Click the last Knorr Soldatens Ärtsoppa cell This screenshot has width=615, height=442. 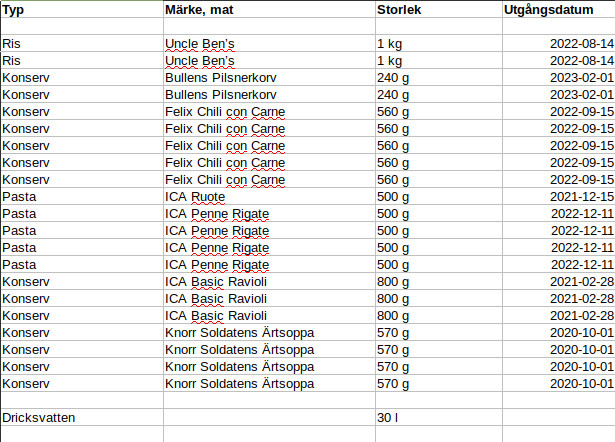point(269,383)
